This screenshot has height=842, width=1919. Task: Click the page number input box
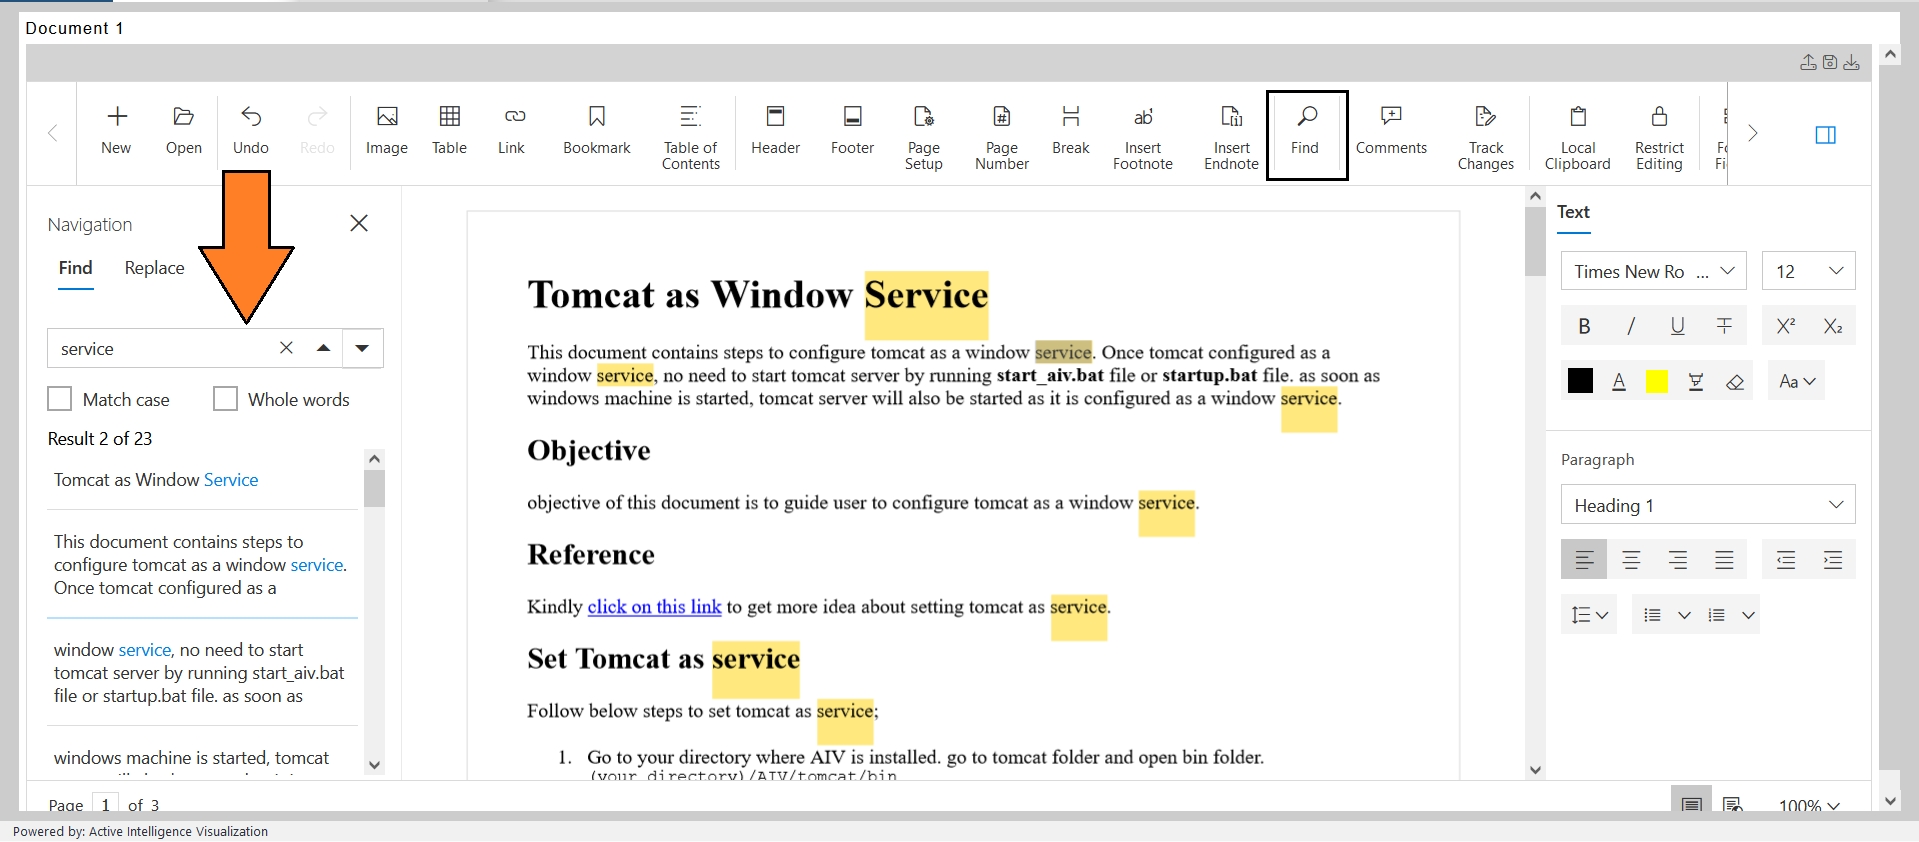105,804
